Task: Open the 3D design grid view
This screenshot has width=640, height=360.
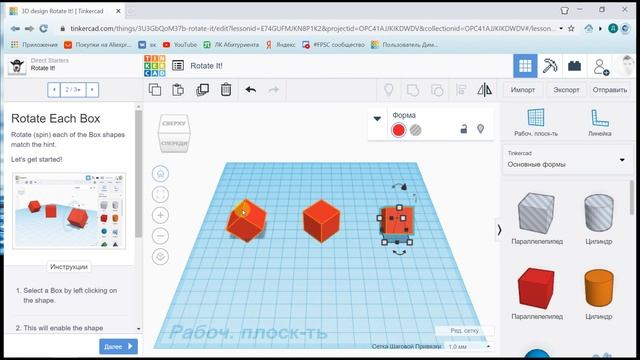Action: click(x=525, y=66)
